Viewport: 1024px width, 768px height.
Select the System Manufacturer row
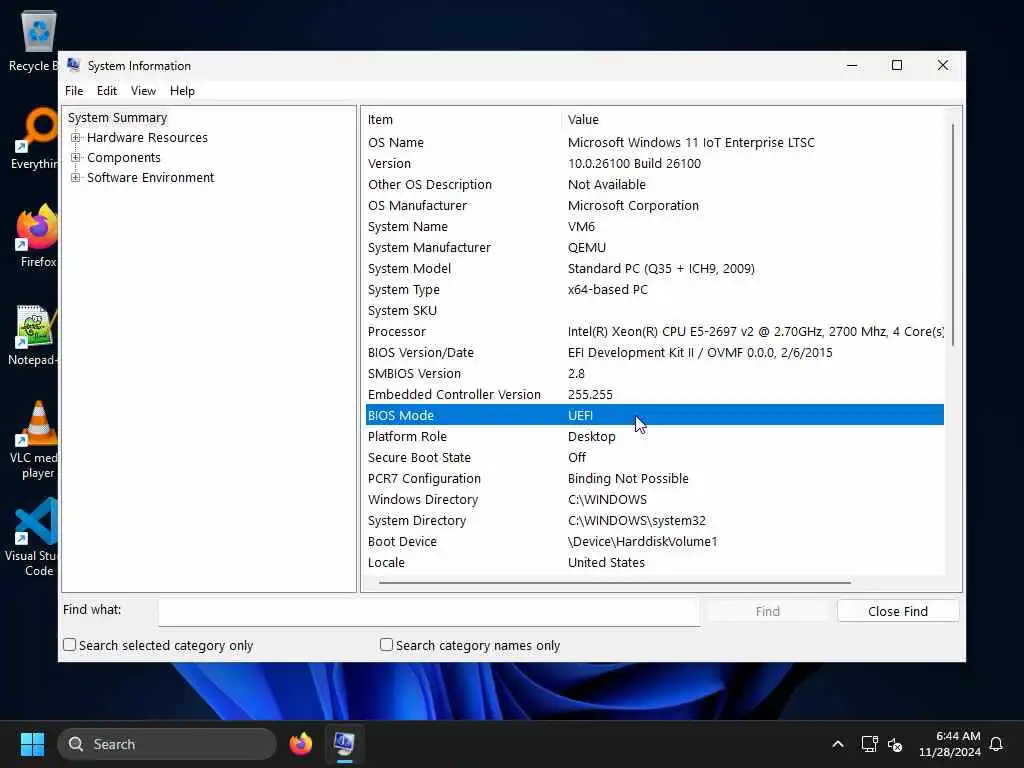[x=655, y=248]
